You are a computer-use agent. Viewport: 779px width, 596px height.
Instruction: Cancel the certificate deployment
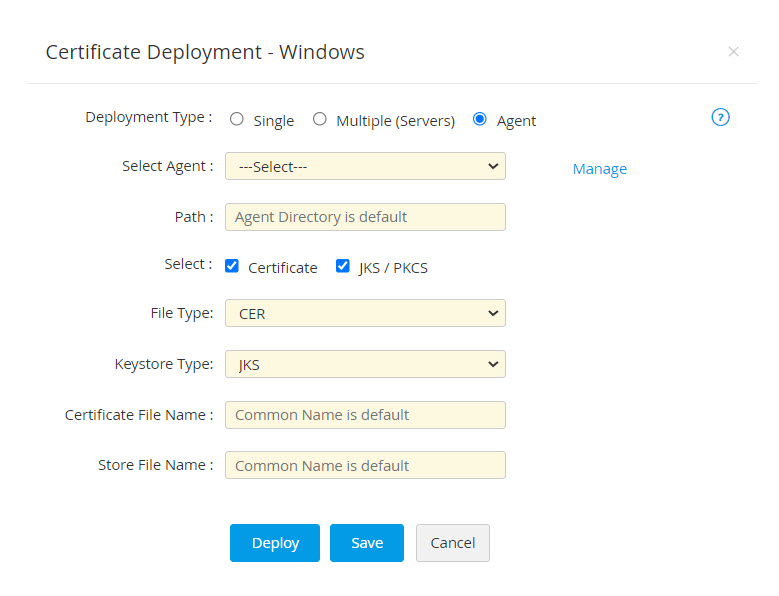click(x=452, y=543)
